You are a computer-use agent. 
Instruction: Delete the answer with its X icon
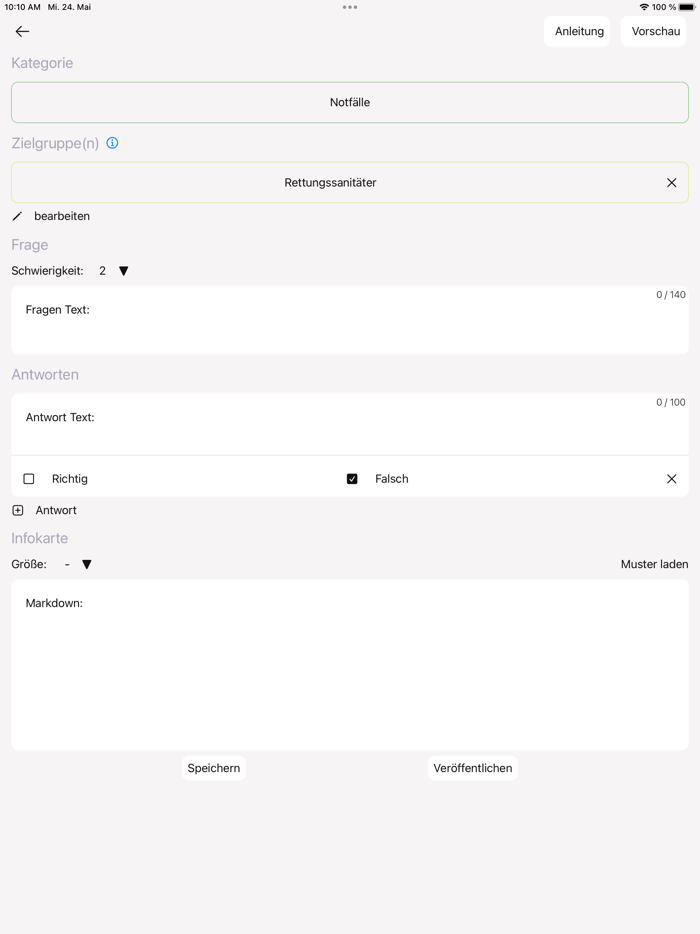pos(671,479)
